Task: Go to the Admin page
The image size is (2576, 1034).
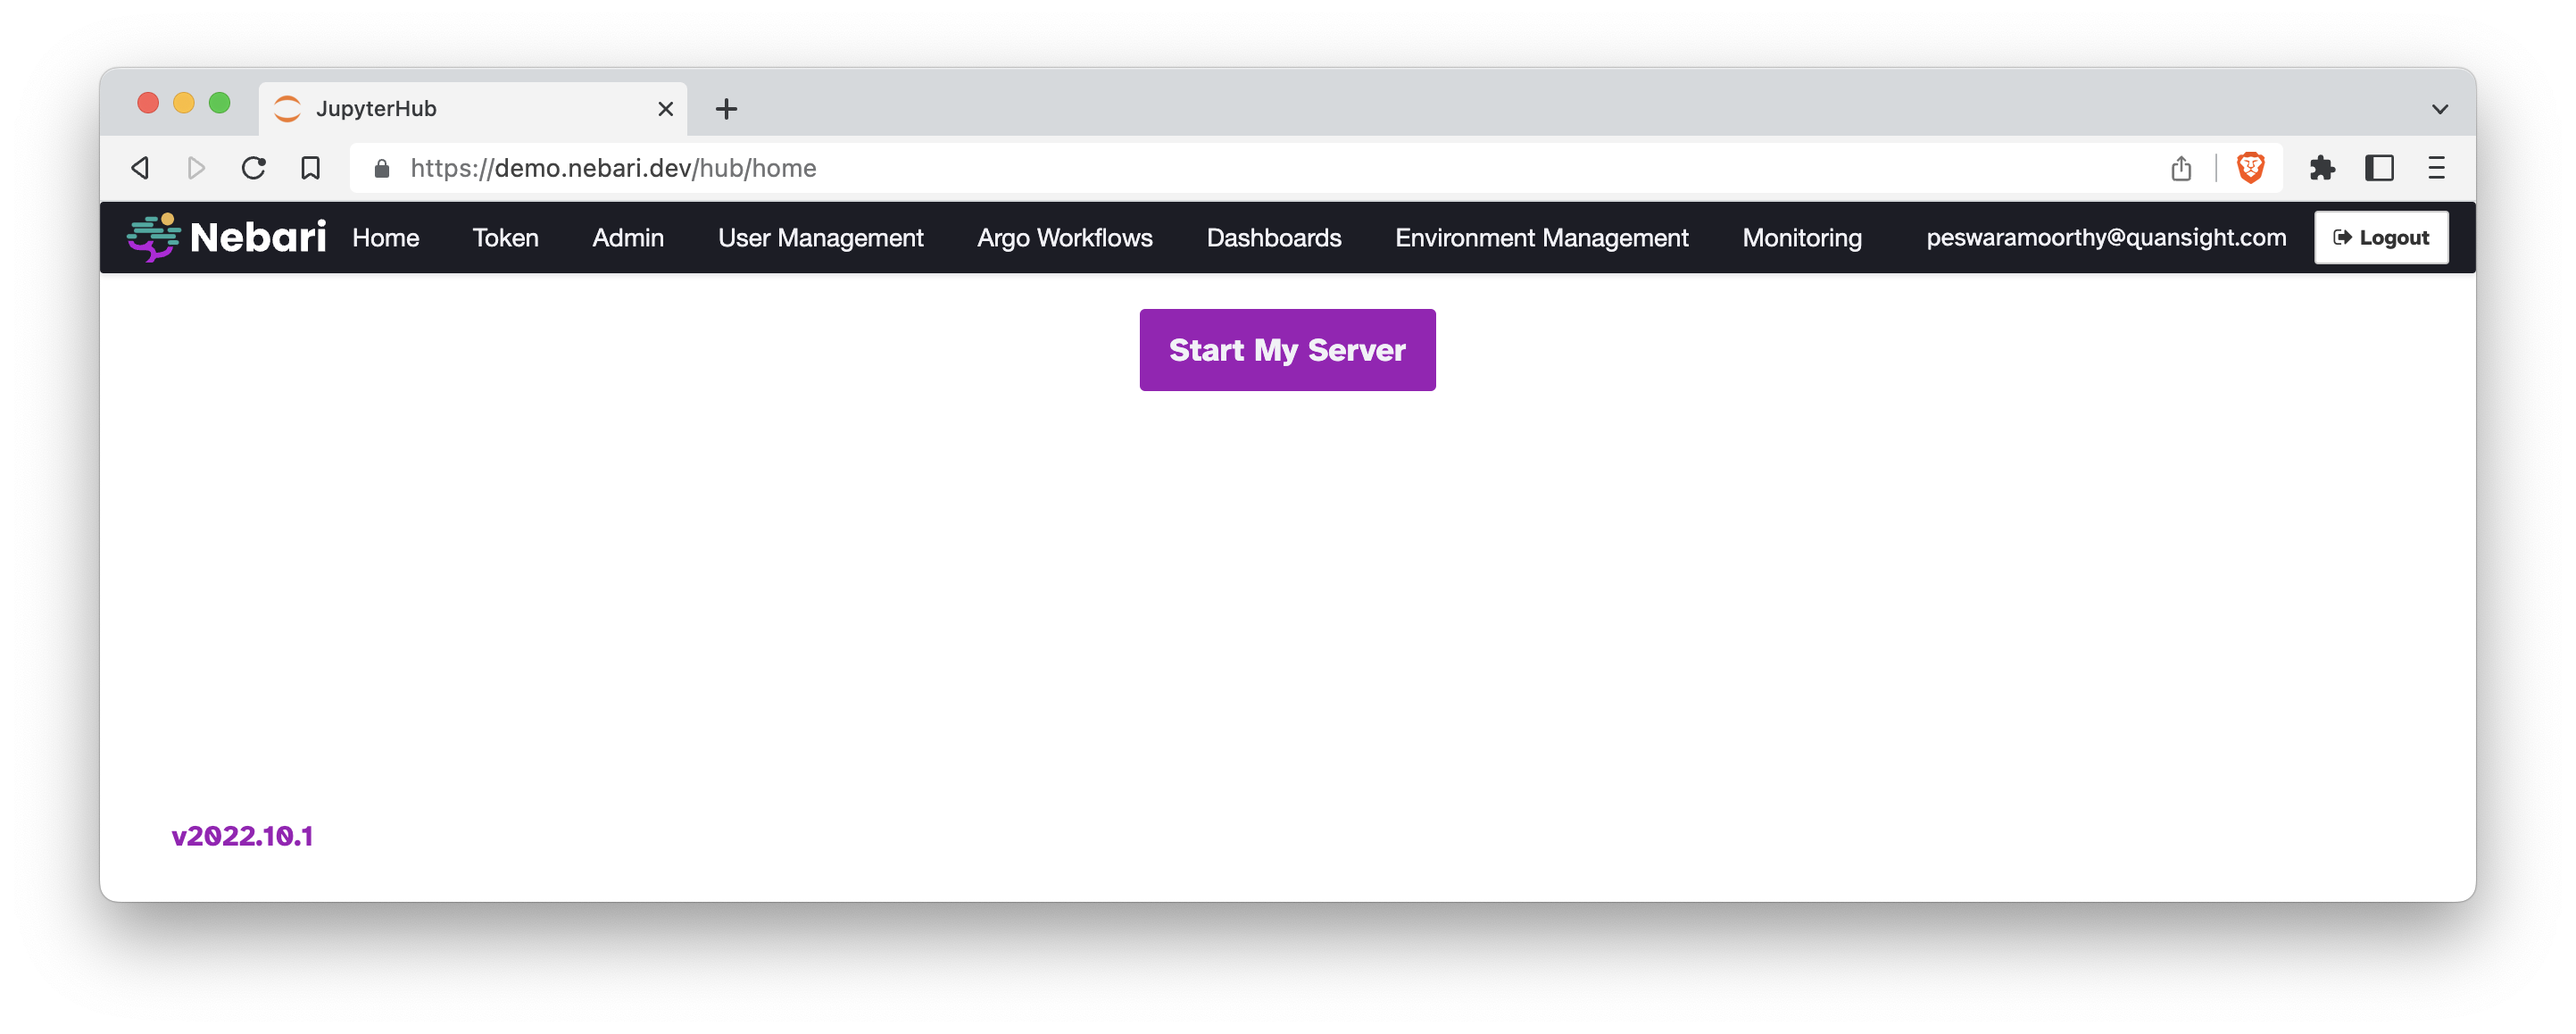Action: point(628,238)
